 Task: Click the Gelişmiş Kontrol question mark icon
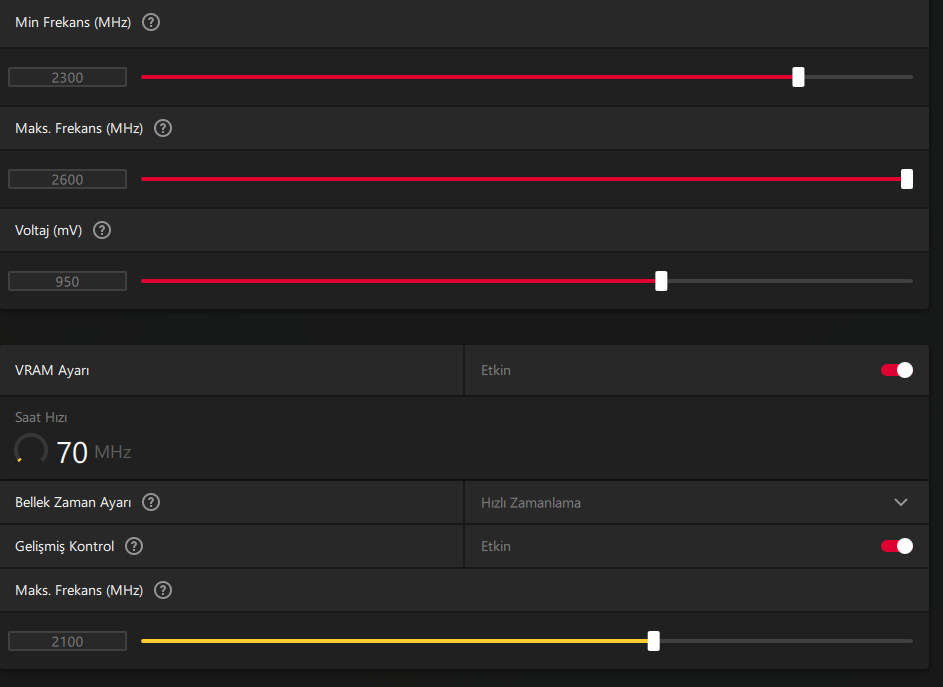point(134,546)
